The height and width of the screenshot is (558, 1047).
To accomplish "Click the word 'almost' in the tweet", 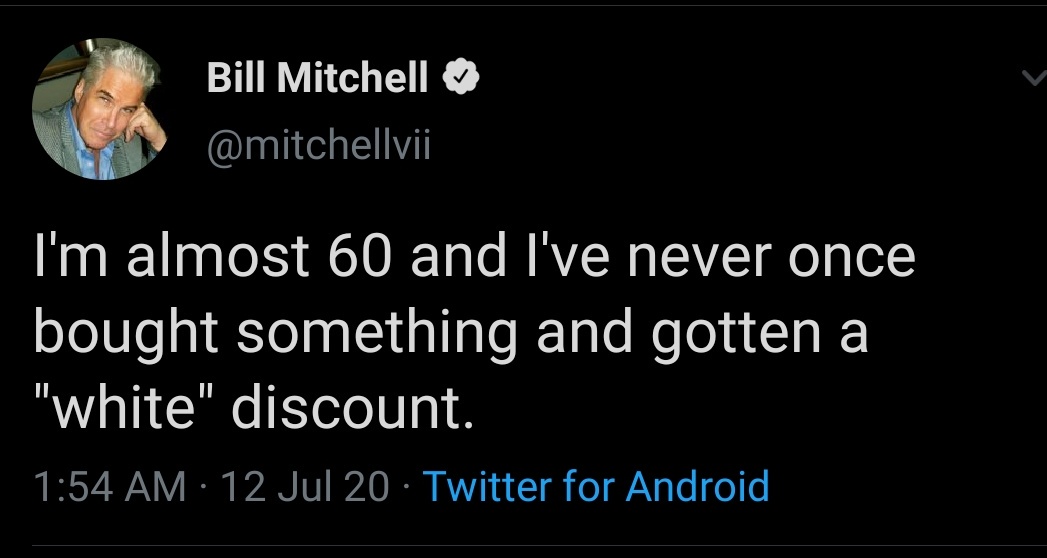I will pyautogui.click(x=208, y=257).
